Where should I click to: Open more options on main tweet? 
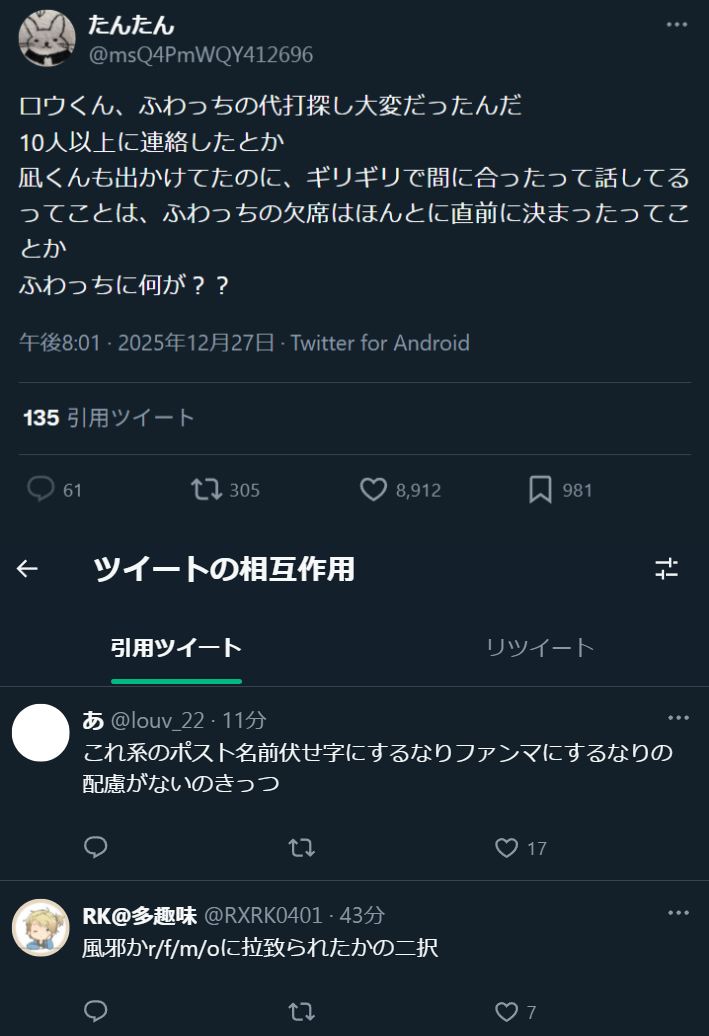click(678, 24)
